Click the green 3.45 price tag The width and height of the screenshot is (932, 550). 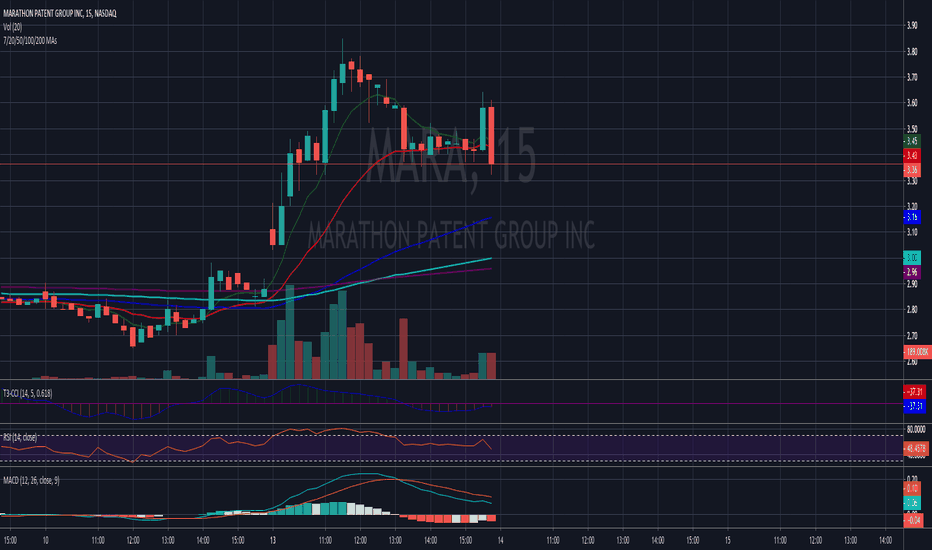(912, 141)
